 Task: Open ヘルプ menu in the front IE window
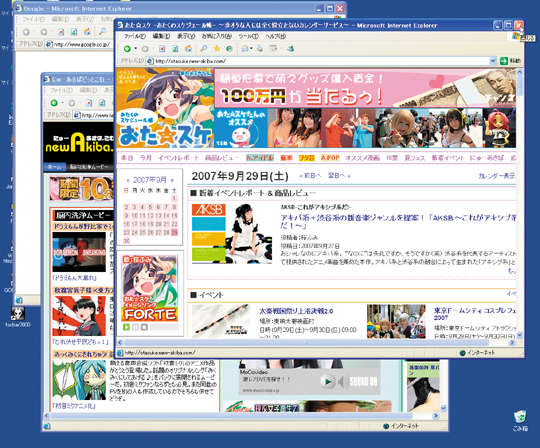(x=276, y=36)
